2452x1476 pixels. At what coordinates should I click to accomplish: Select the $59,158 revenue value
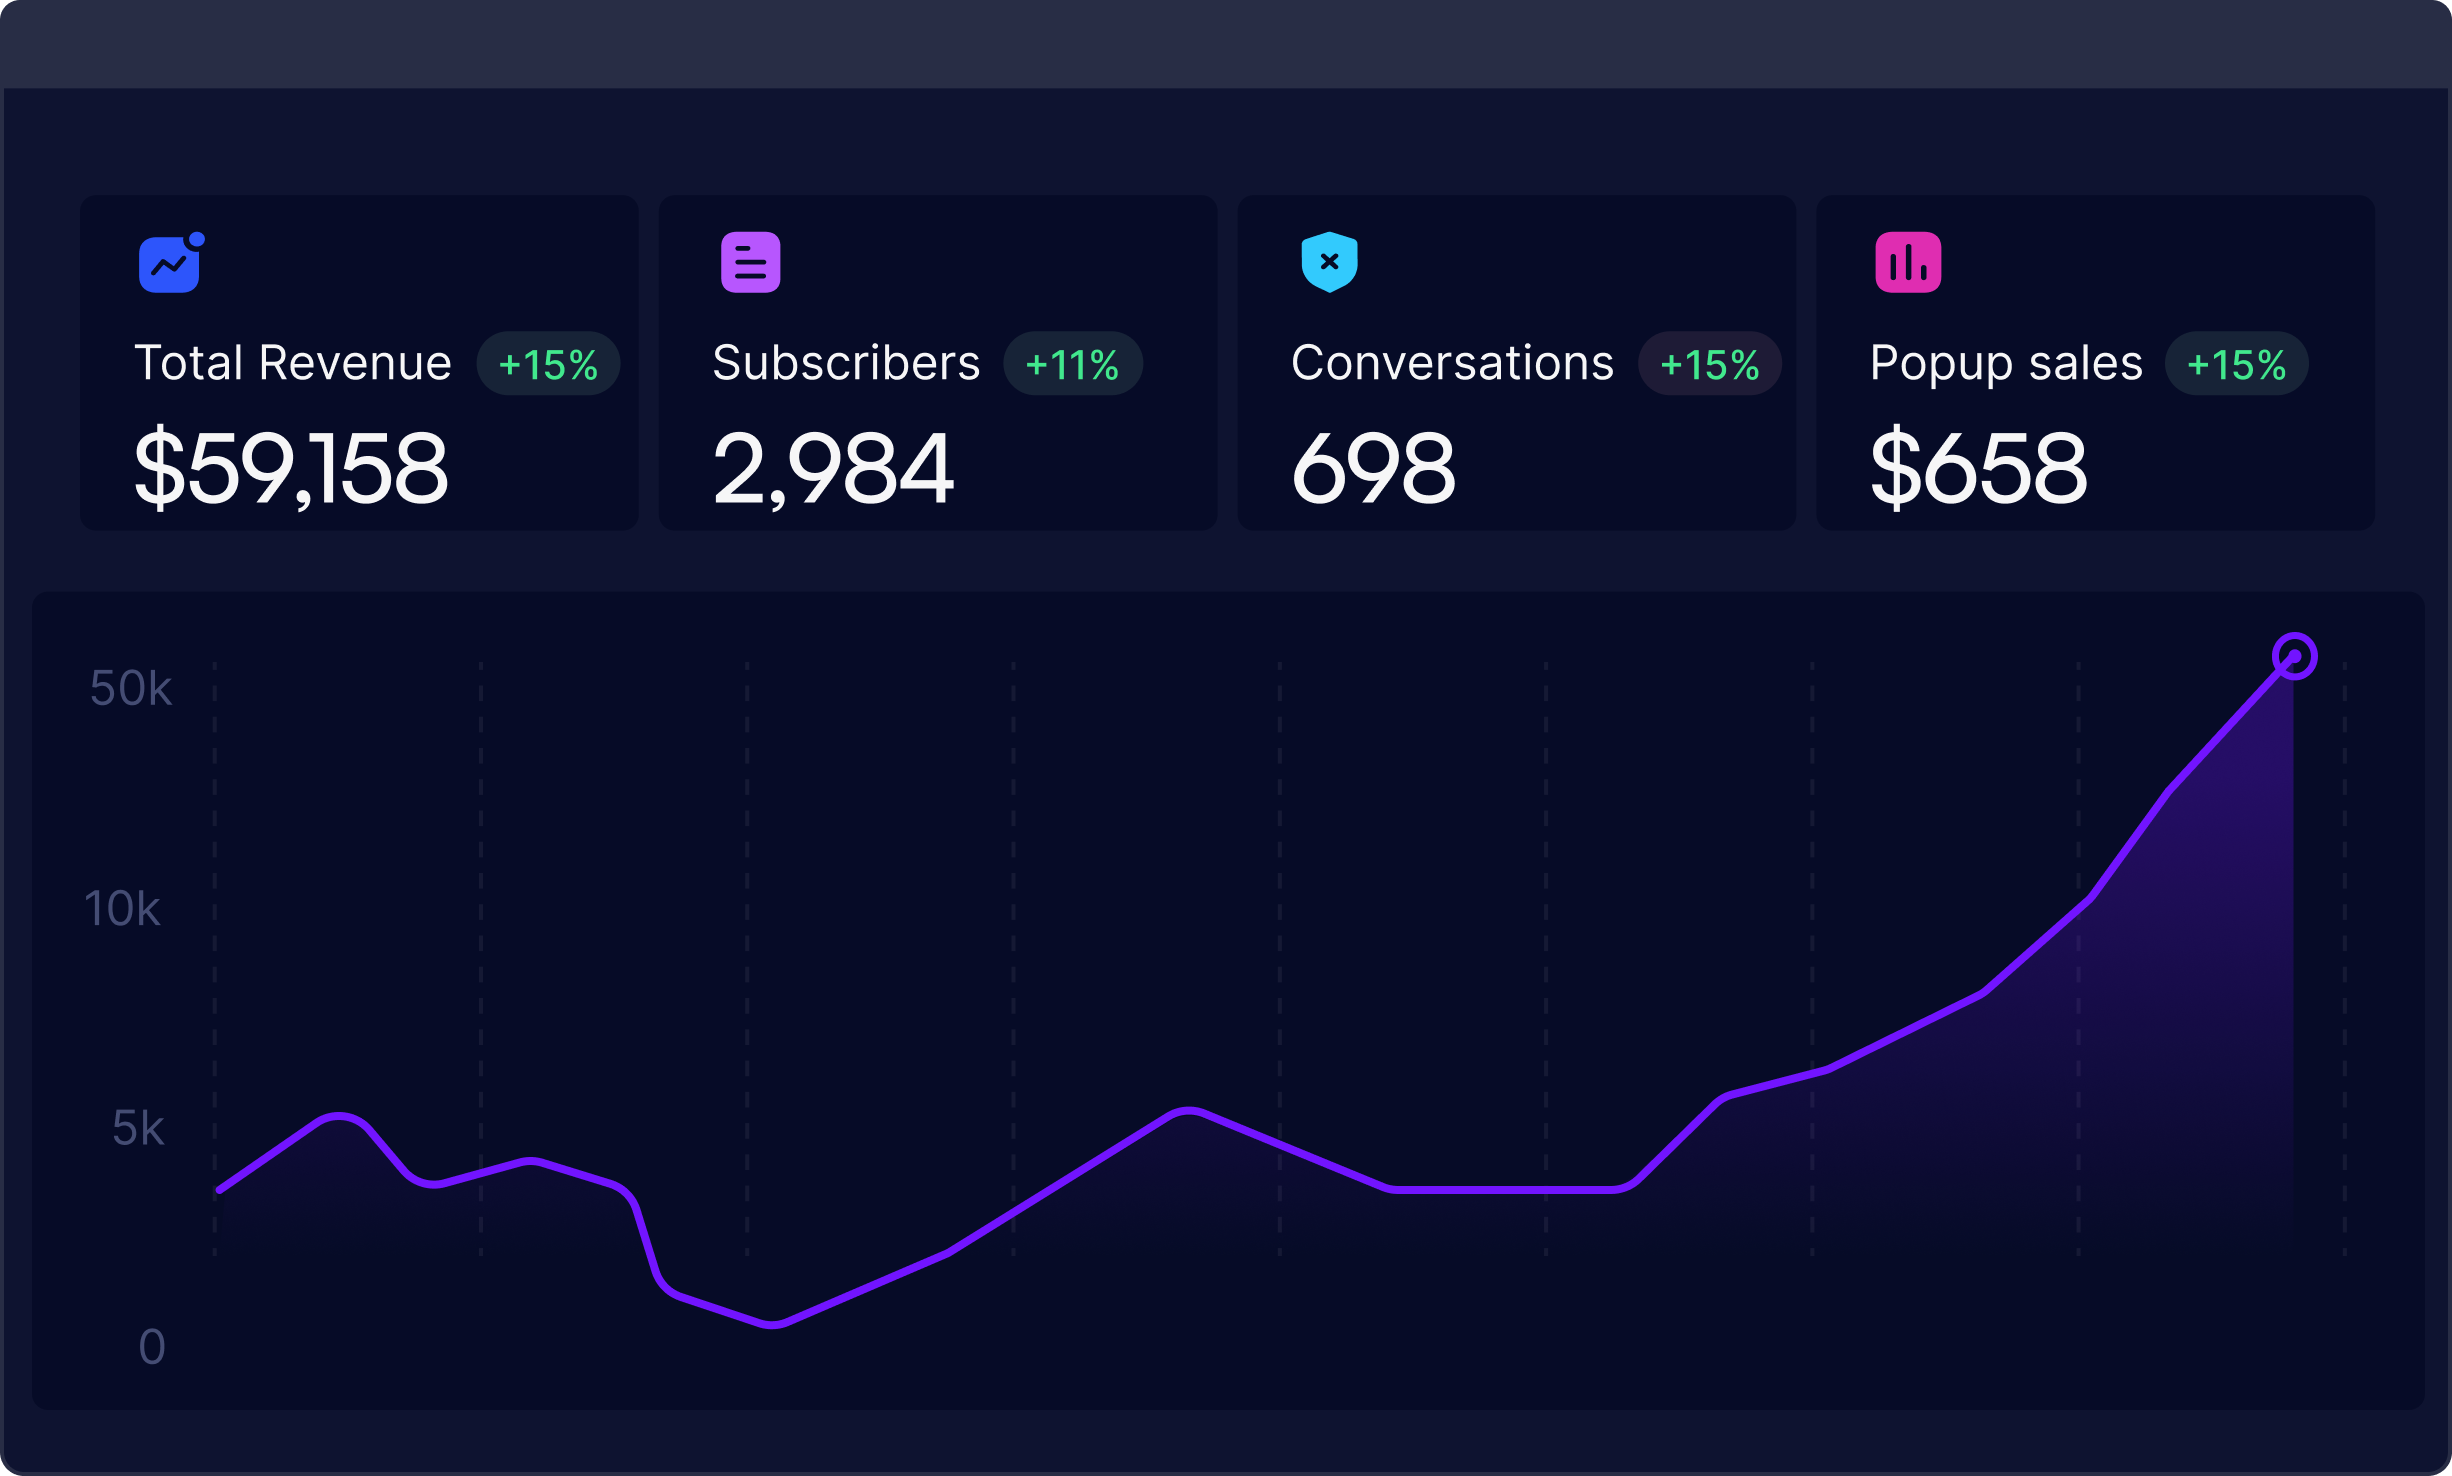tap(291, 468)
